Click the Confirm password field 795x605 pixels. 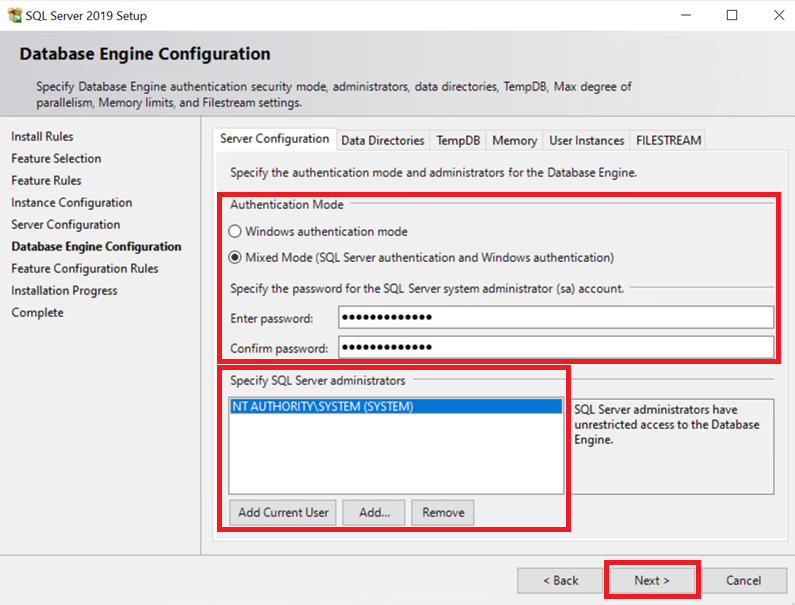[x=555, y=347]
